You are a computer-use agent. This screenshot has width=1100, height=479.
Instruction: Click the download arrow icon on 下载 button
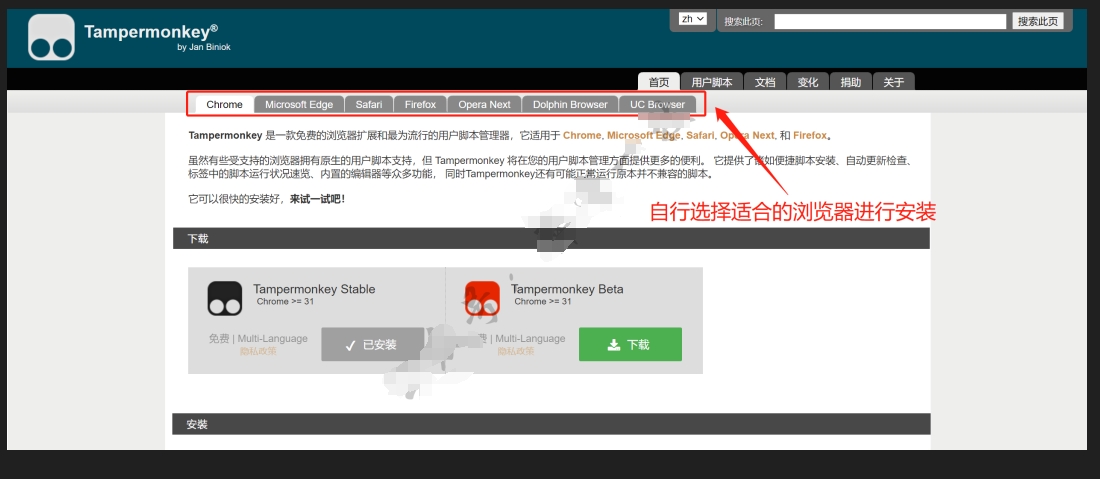pyautogui.click(x=614, y=344)
